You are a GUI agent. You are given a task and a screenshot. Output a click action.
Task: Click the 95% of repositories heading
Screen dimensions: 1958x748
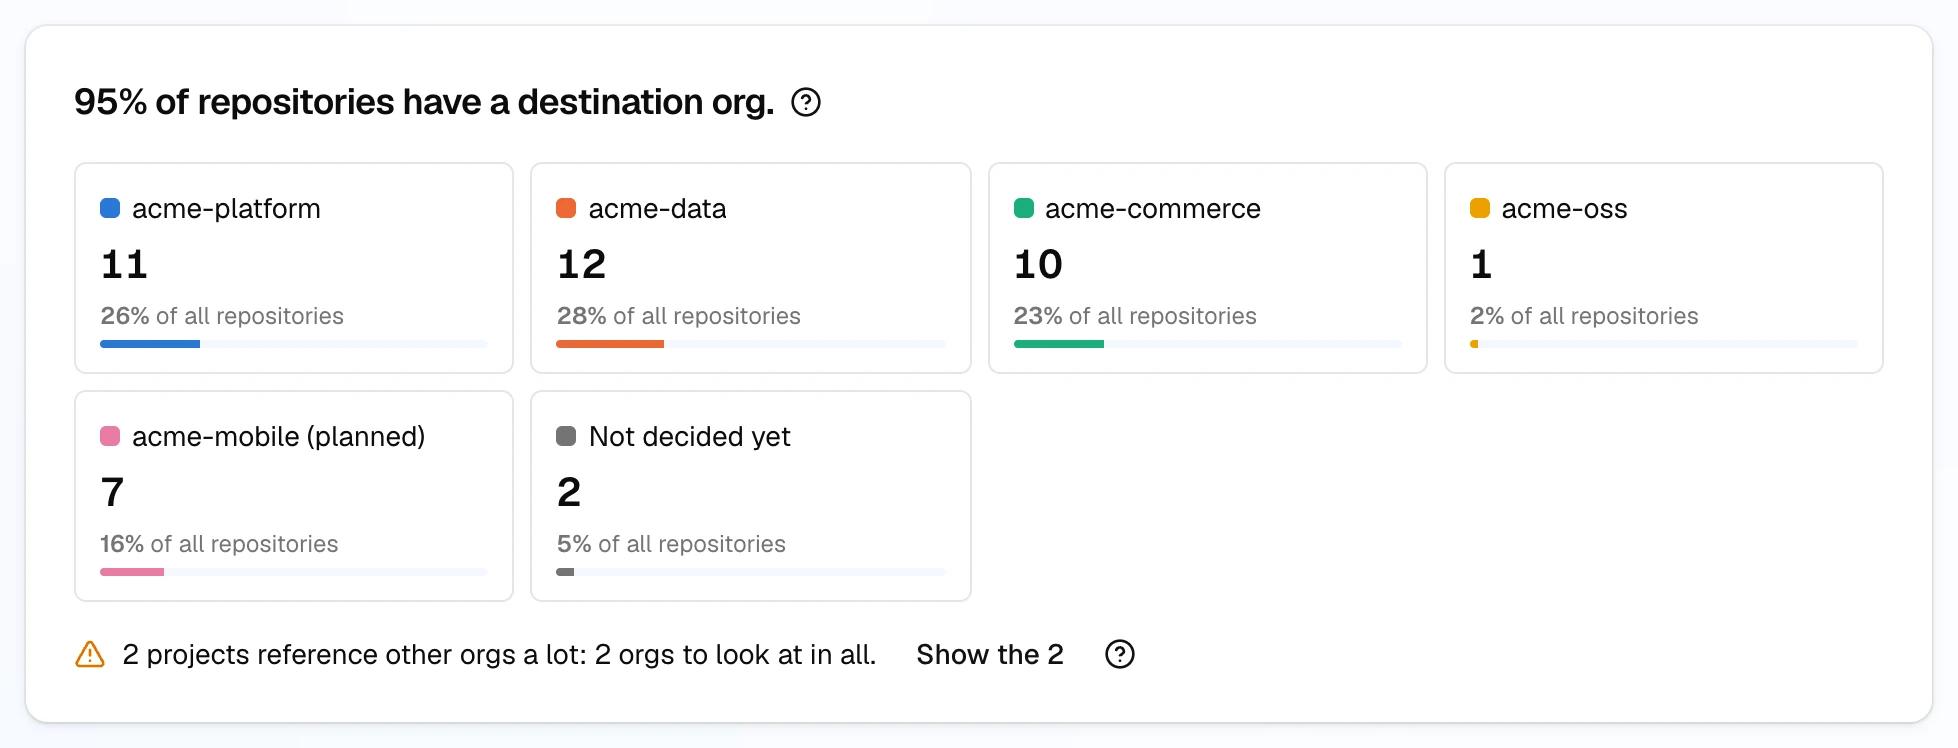[x=424, y=102]
